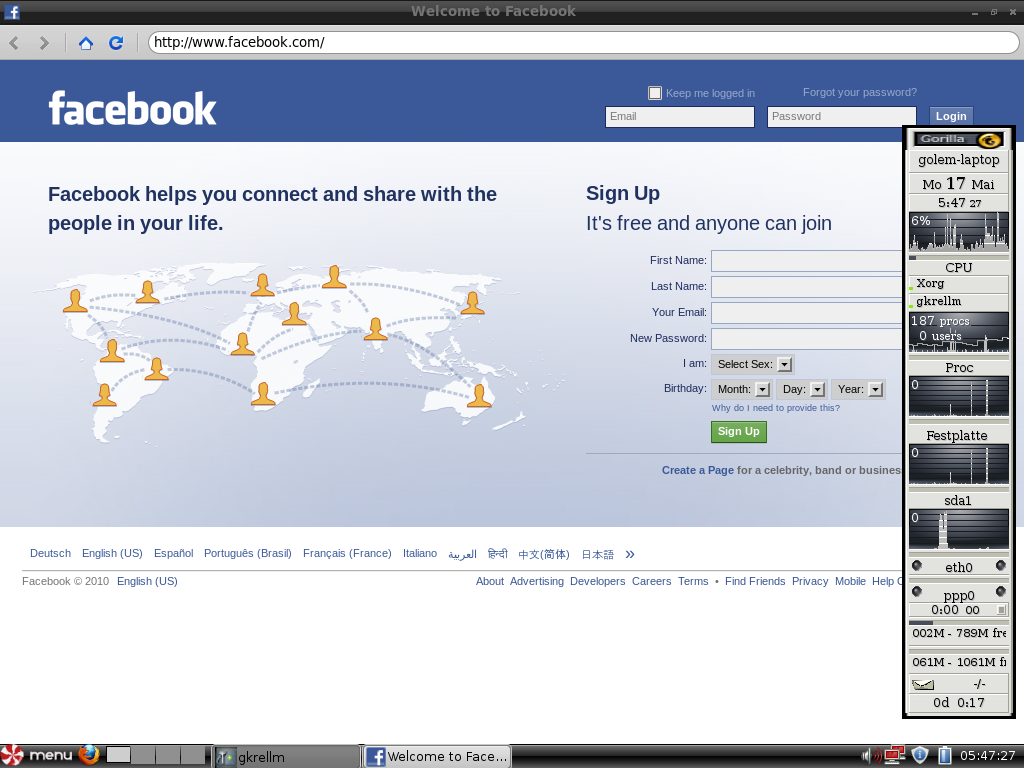Enable the Keep me logged in checkbox
The width and height of the screenshot is (1024, 768).
pos(655,93)
